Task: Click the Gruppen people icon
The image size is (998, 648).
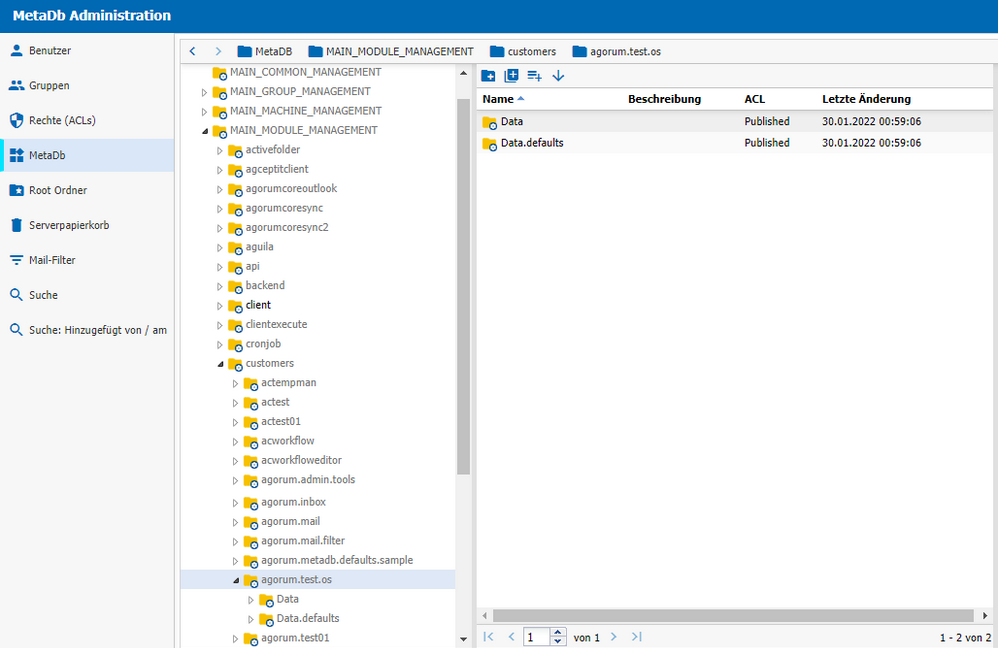Action: coord(17,85)
